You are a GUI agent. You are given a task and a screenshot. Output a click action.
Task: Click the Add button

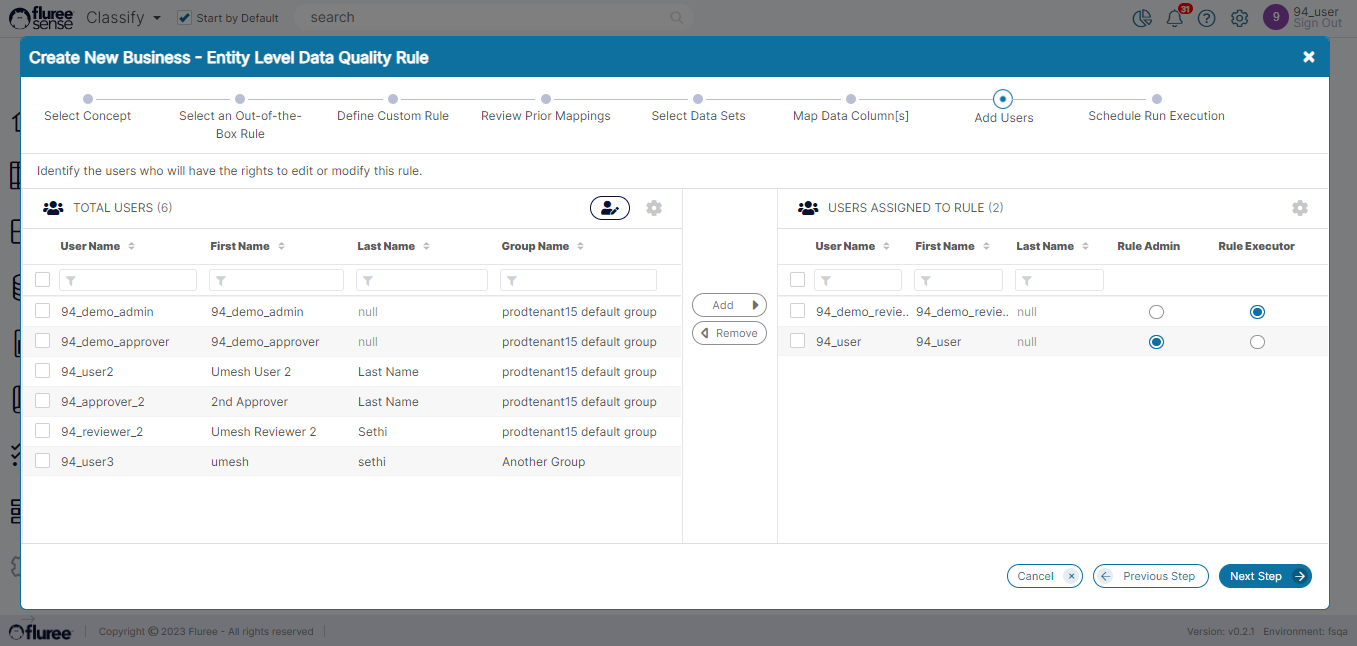pyautogui.click(x=729, y=305)
